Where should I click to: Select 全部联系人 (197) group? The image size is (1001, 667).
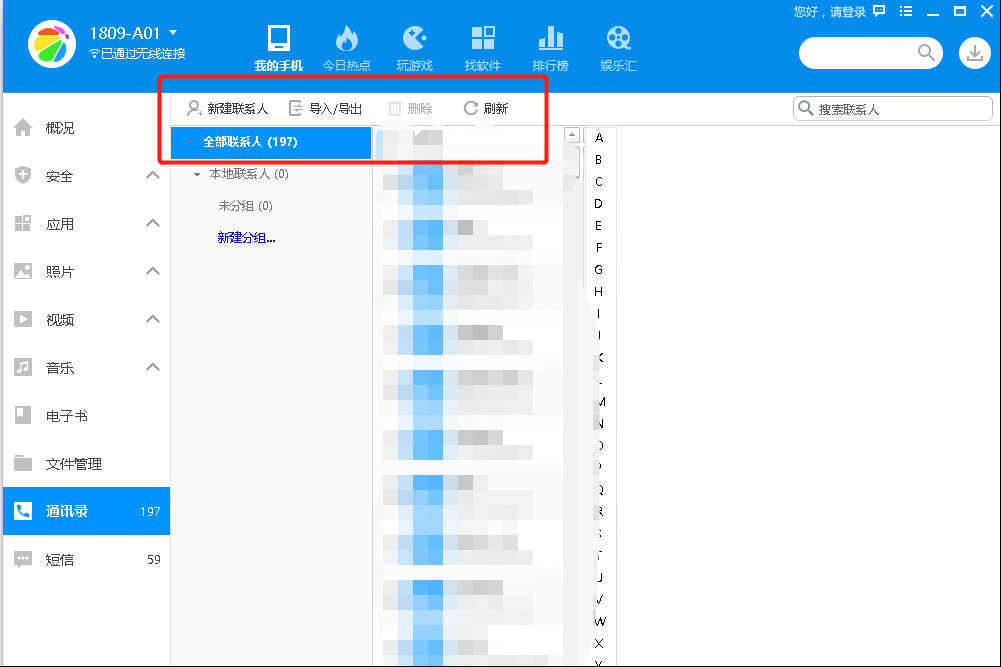pos(250,142)
